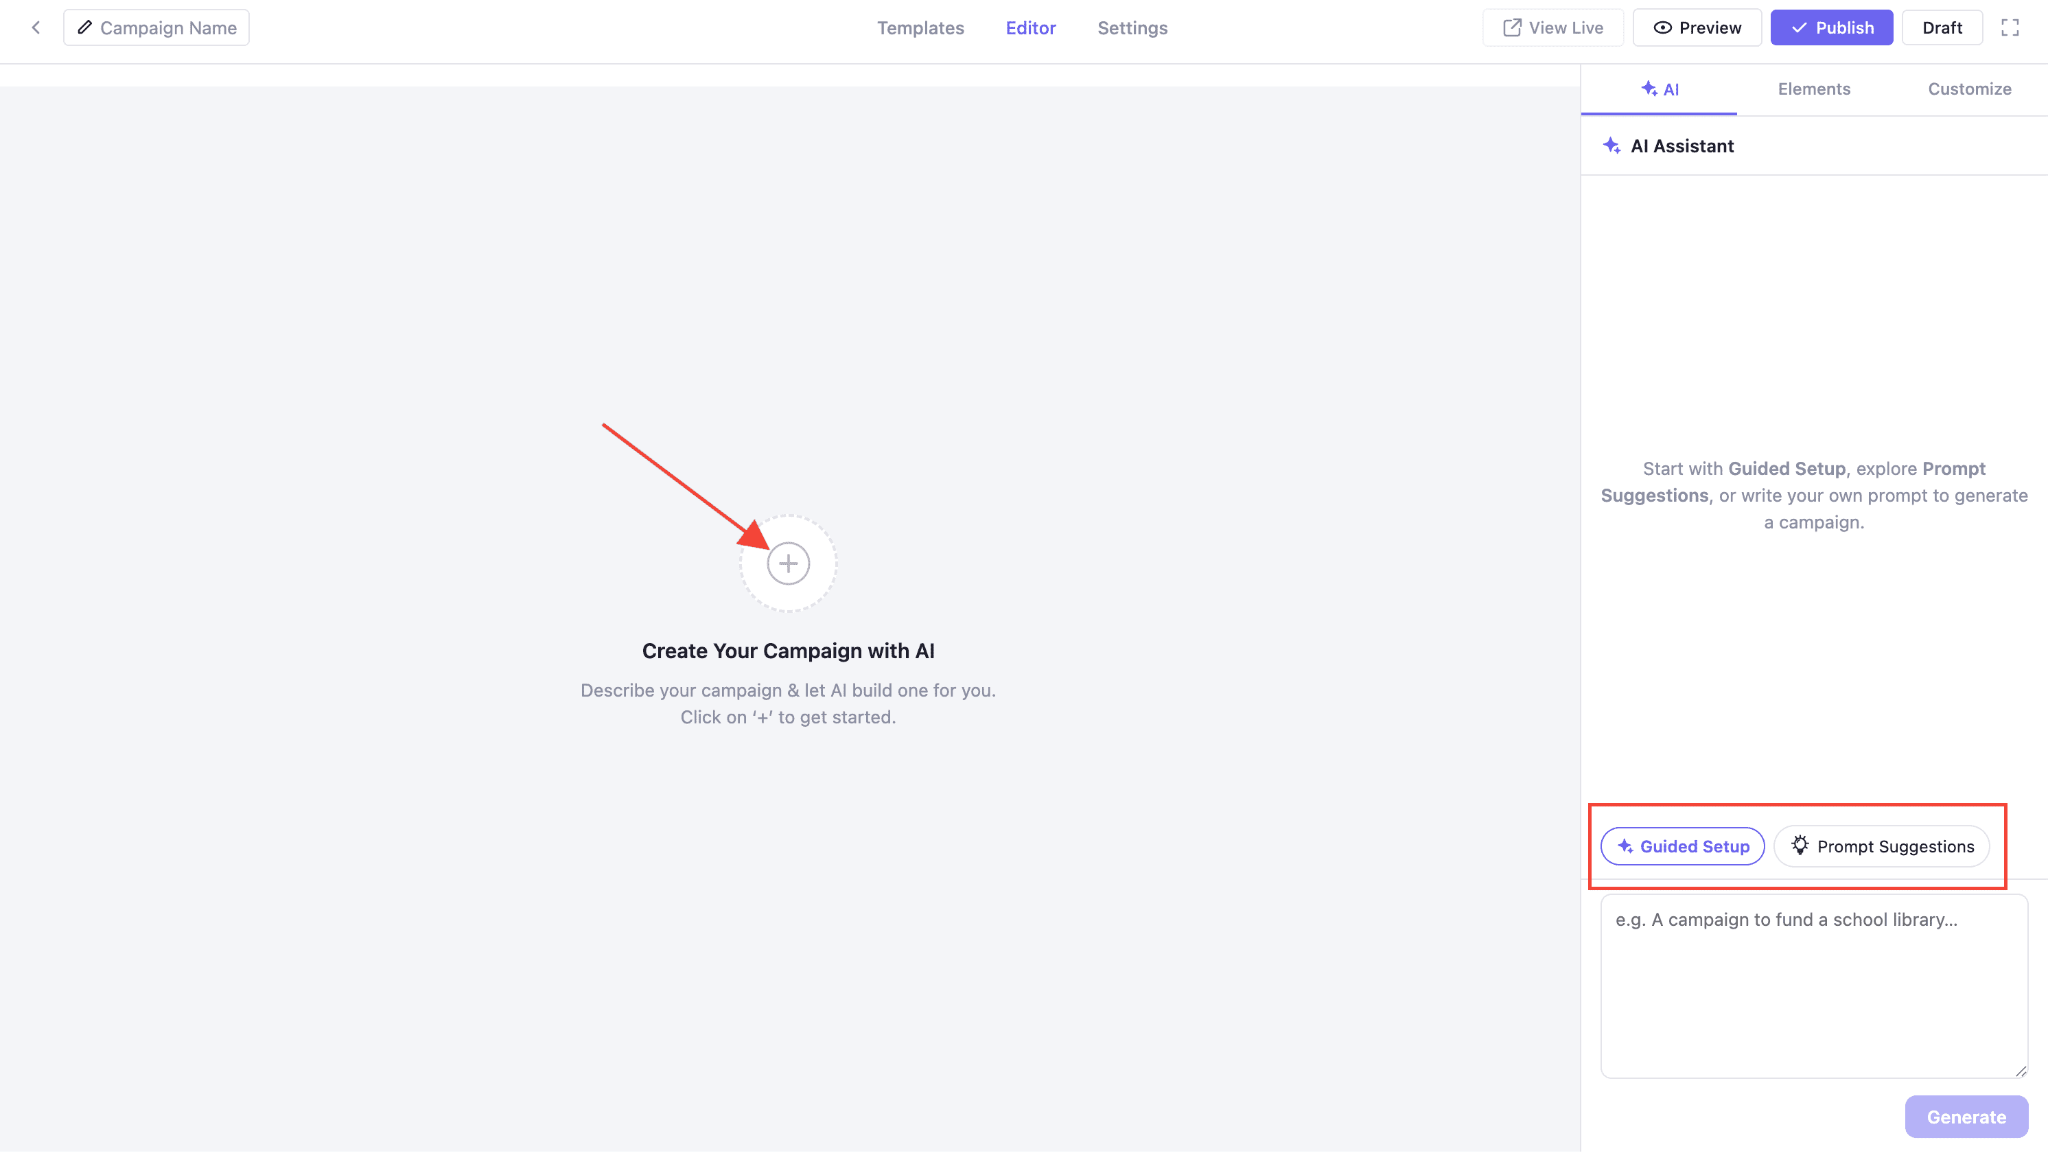Click the View Live button
2048x1152 pixels.
coord(1553,28)
